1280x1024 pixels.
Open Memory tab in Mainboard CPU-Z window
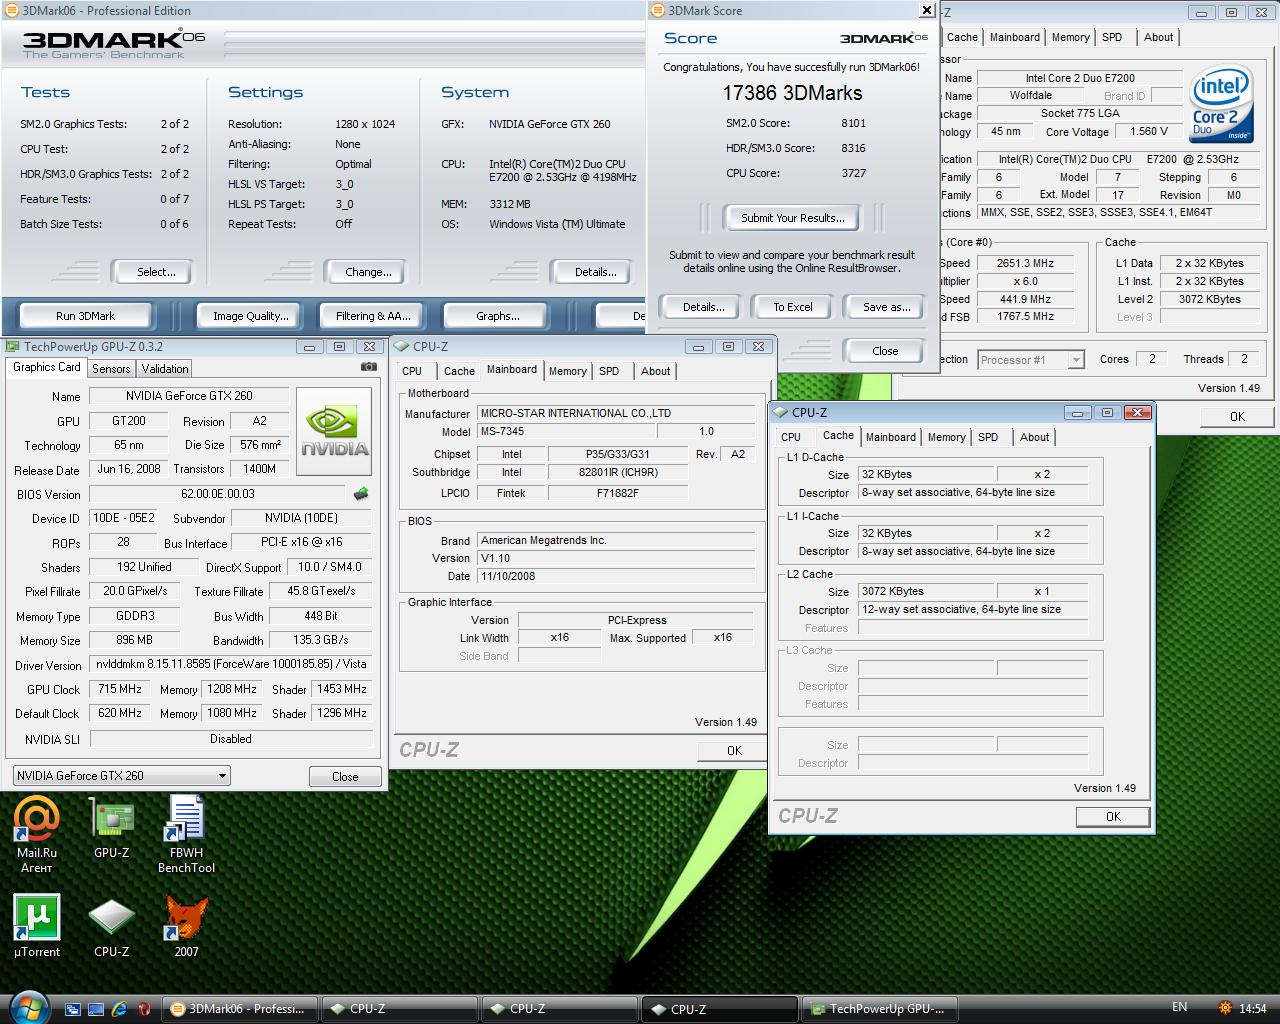click(567, 371)
